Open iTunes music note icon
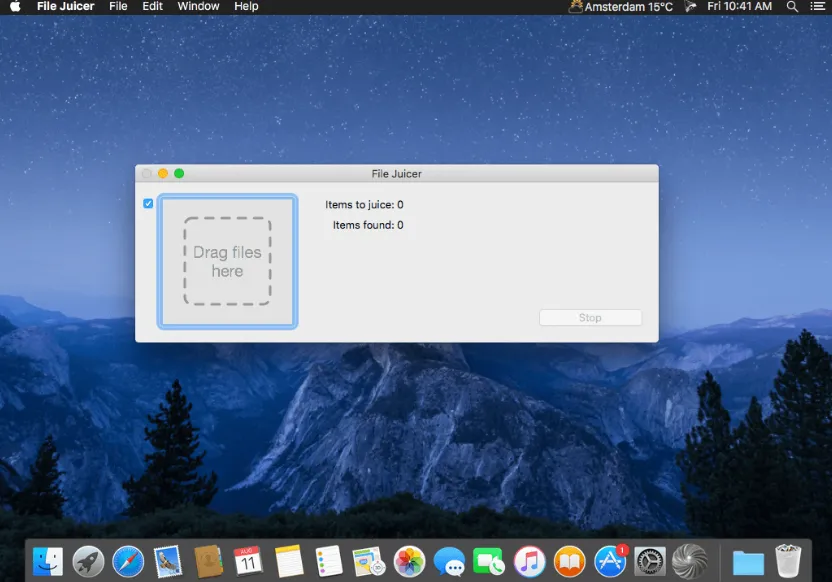 pos(530,561)
